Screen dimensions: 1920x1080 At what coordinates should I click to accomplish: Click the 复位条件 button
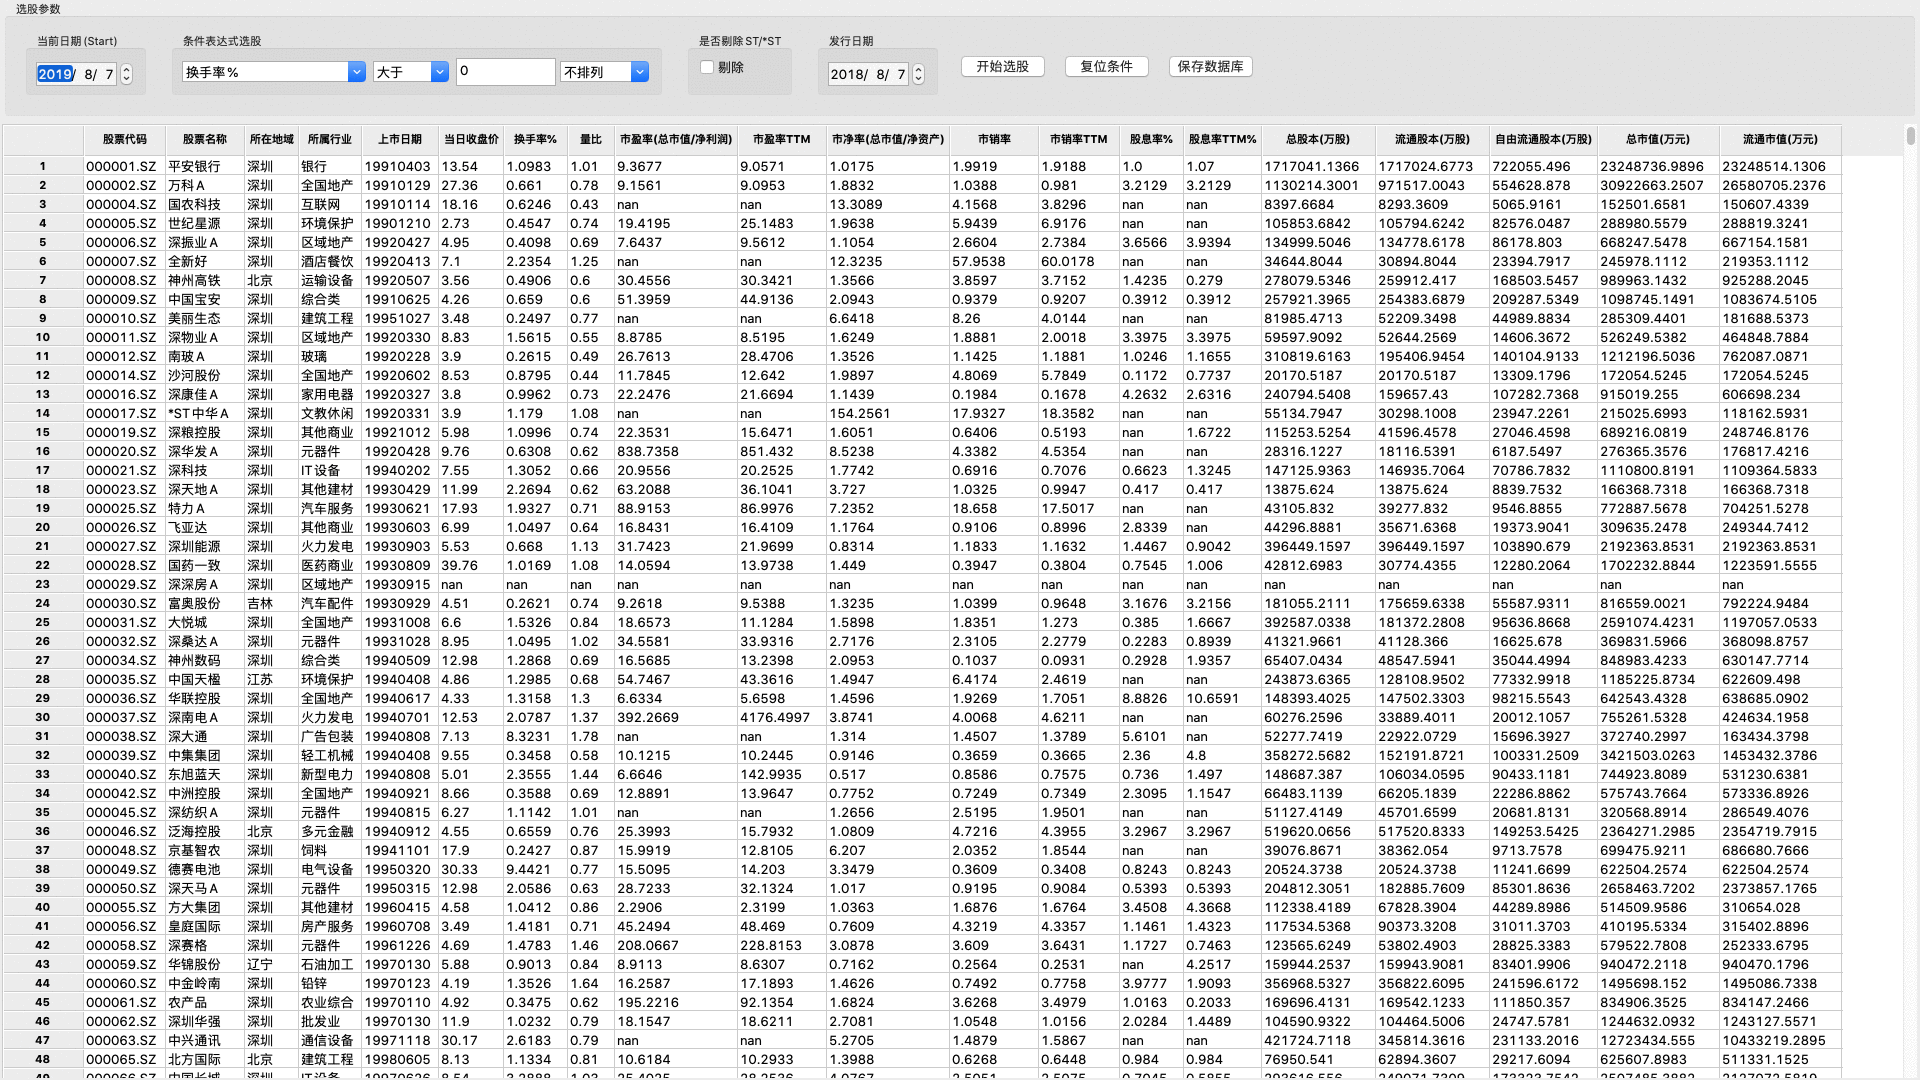click(x=1106, y=66)
